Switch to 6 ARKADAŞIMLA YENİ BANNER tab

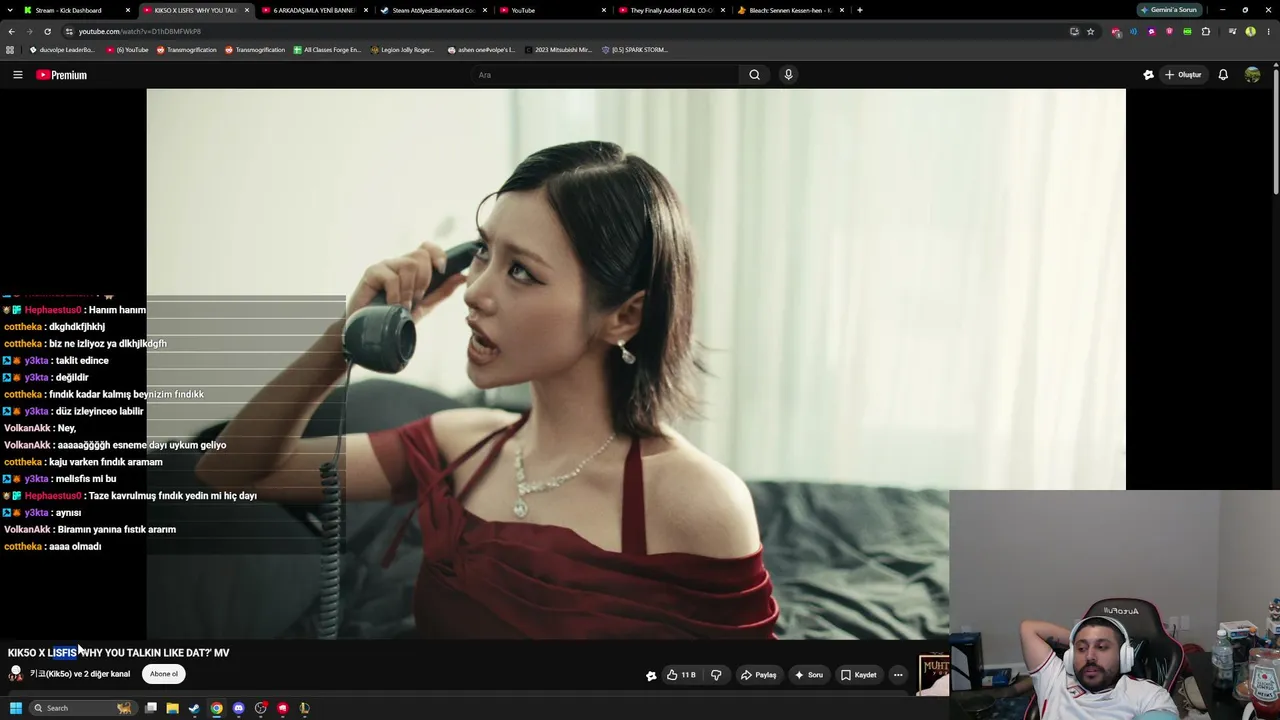pyautogui.click(x=314, y=10)
